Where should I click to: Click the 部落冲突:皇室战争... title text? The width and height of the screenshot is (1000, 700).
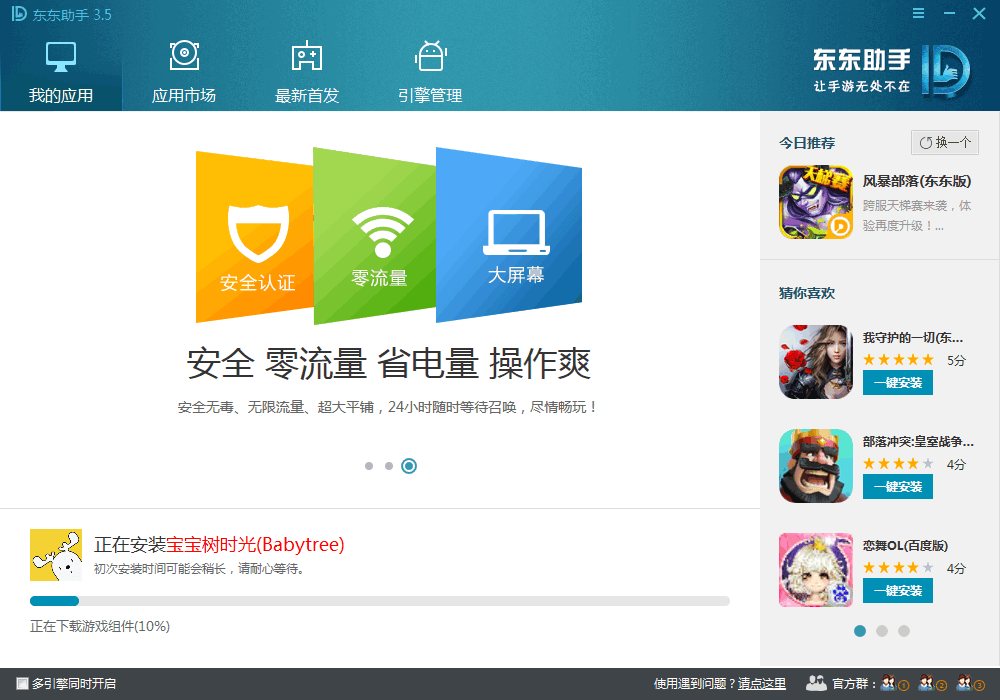[918, 442]
